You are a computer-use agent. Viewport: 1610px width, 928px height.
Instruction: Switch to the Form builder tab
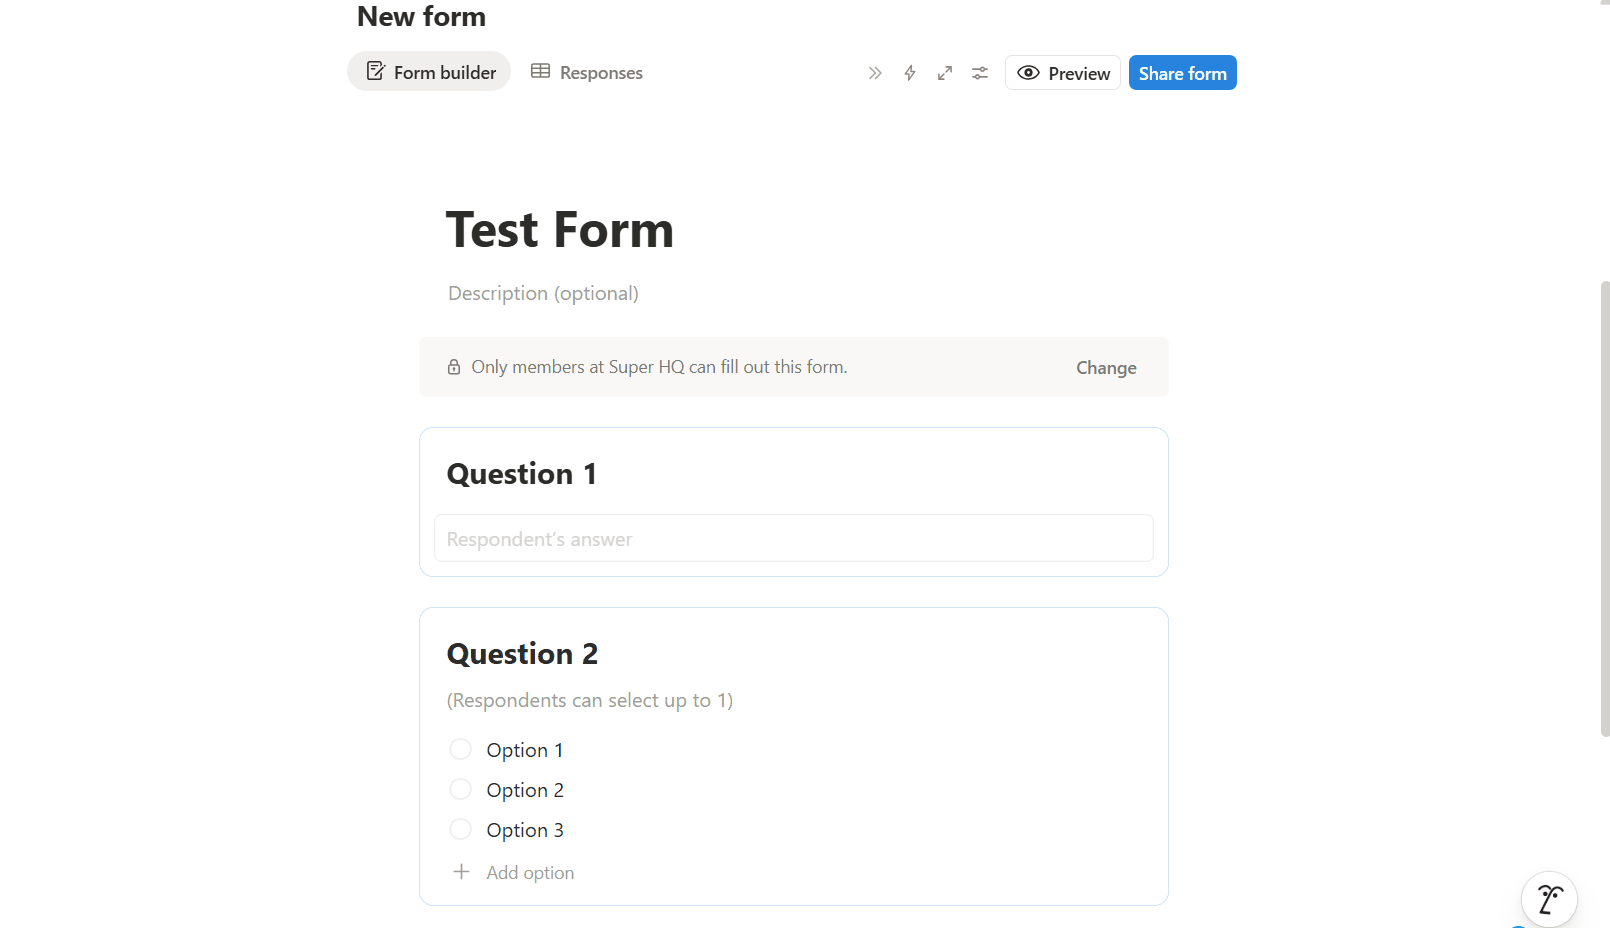[430, 72]
